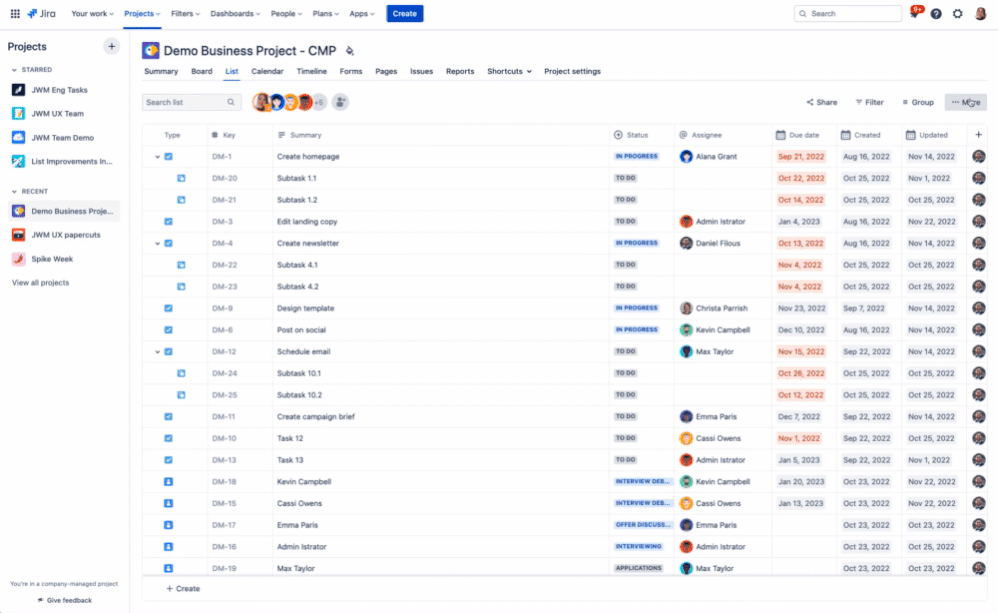Add a new project with the plus icon
Screen dimensions: 998x613
pos(110,46)
